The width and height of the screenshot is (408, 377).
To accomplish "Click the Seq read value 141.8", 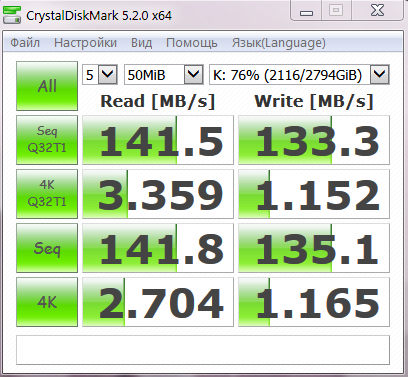I will click(x=158, y=248).
